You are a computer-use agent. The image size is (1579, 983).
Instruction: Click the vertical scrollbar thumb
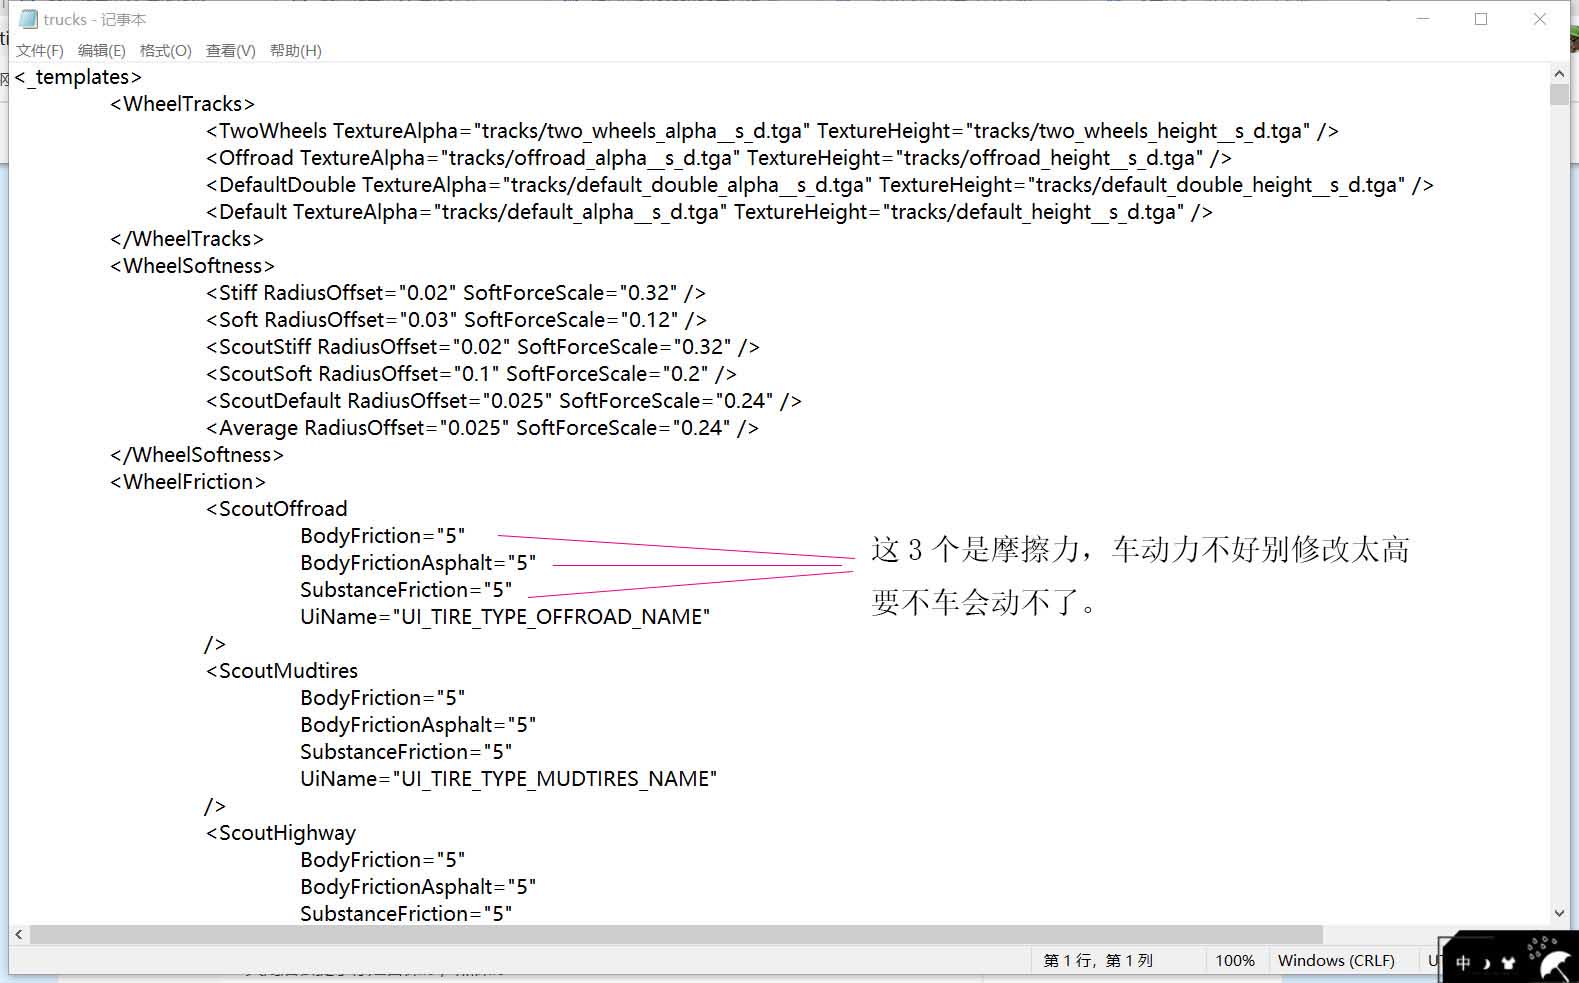pyautogui.click(x=1559, y=95)
